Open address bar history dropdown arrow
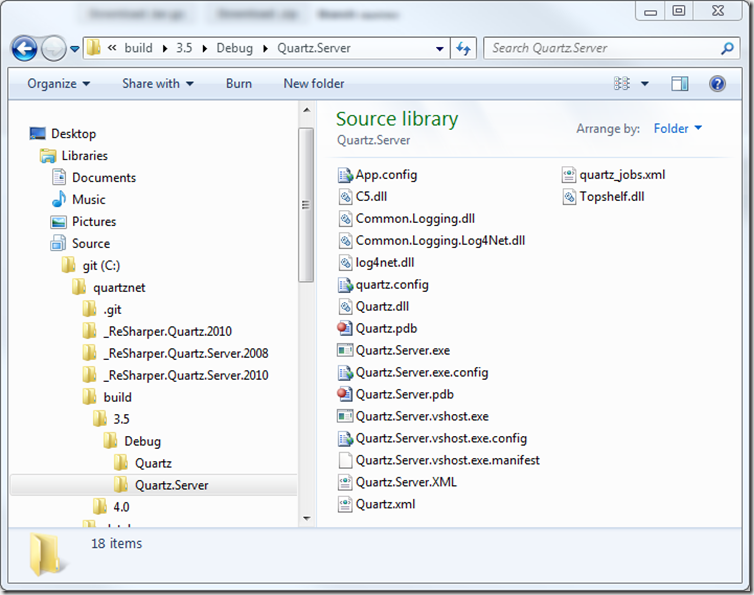The height and width of the screenshot is (595, 754). click(440, 49)
